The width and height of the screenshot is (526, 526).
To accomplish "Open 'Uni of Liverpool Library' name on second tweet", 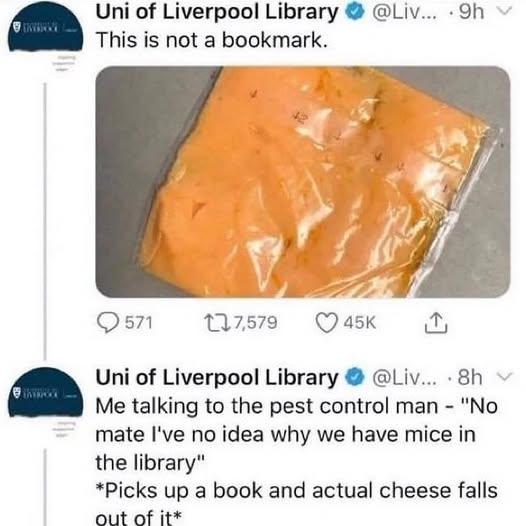I will [217, 377].
